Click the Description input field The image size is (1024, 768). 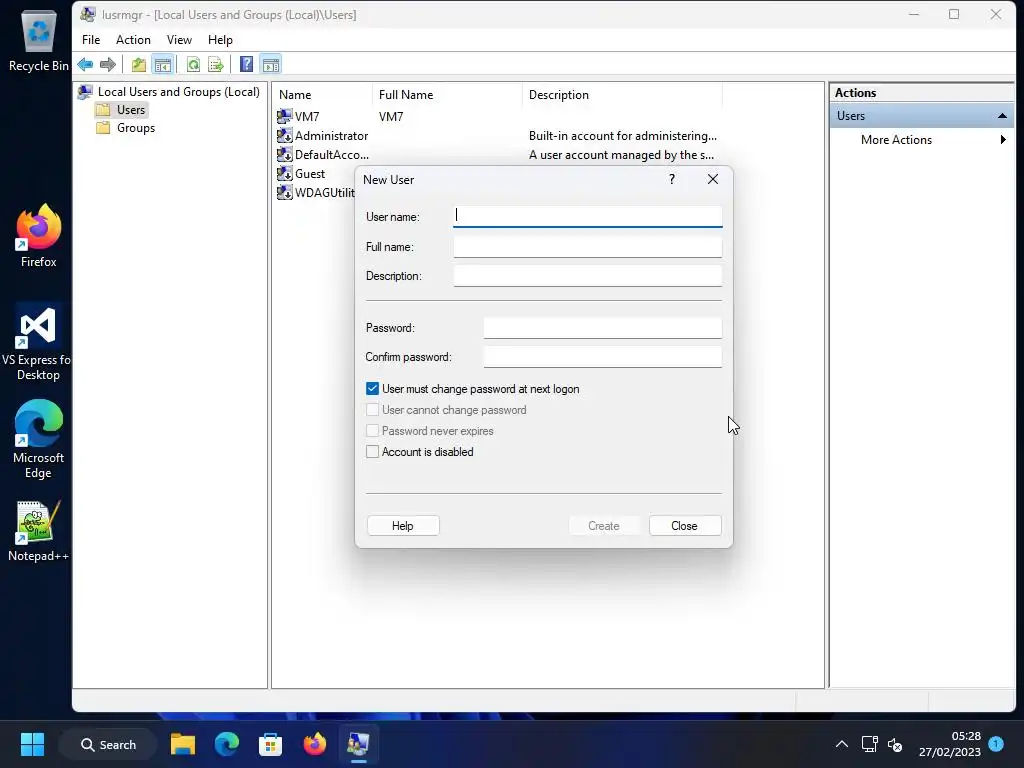tap(588, 276)
